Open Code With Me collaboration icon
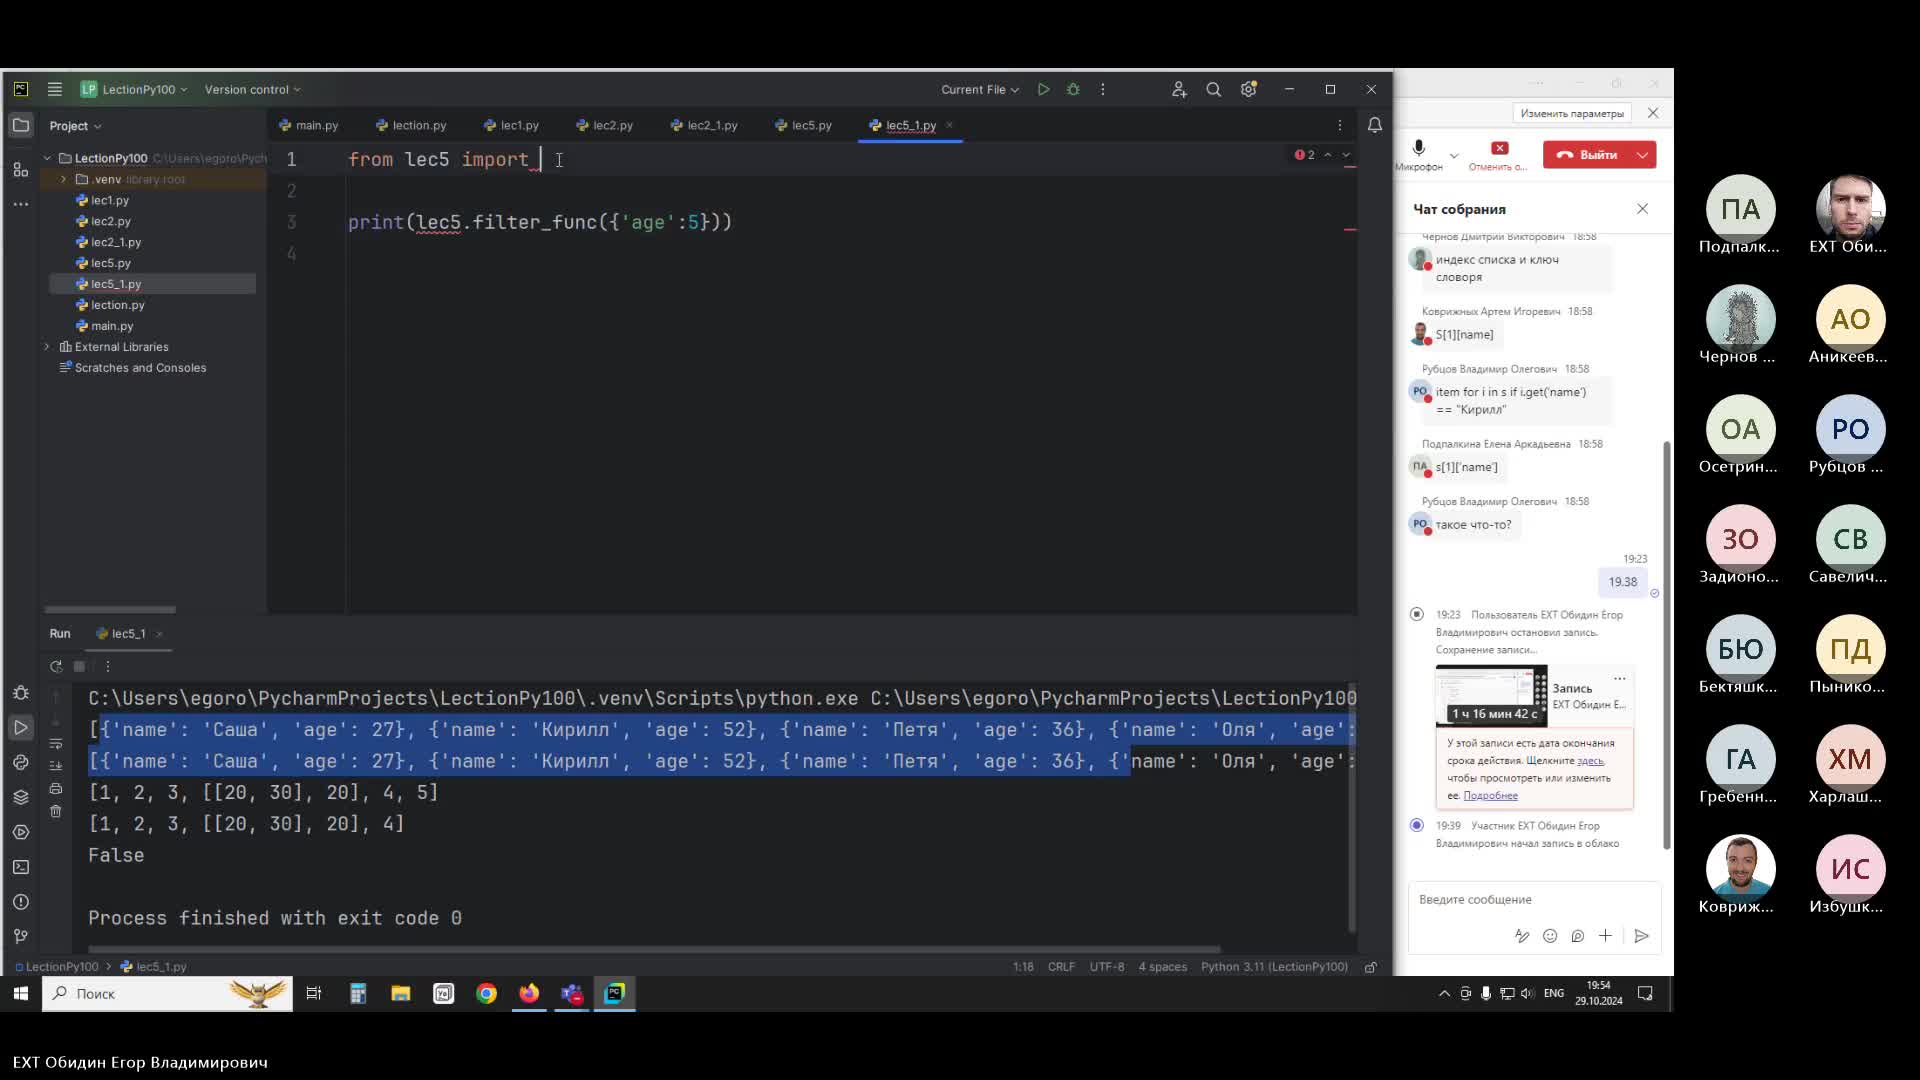The image size is (1920, 1080). pos(1179,89)
